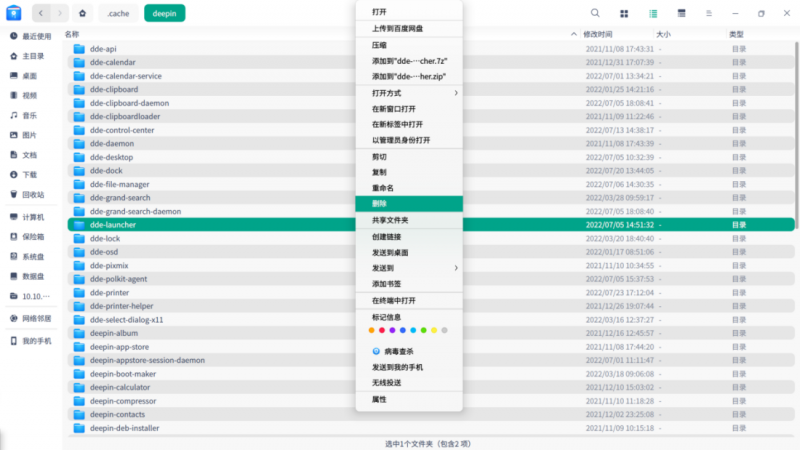Click the deepin breadcrumb

164,13
